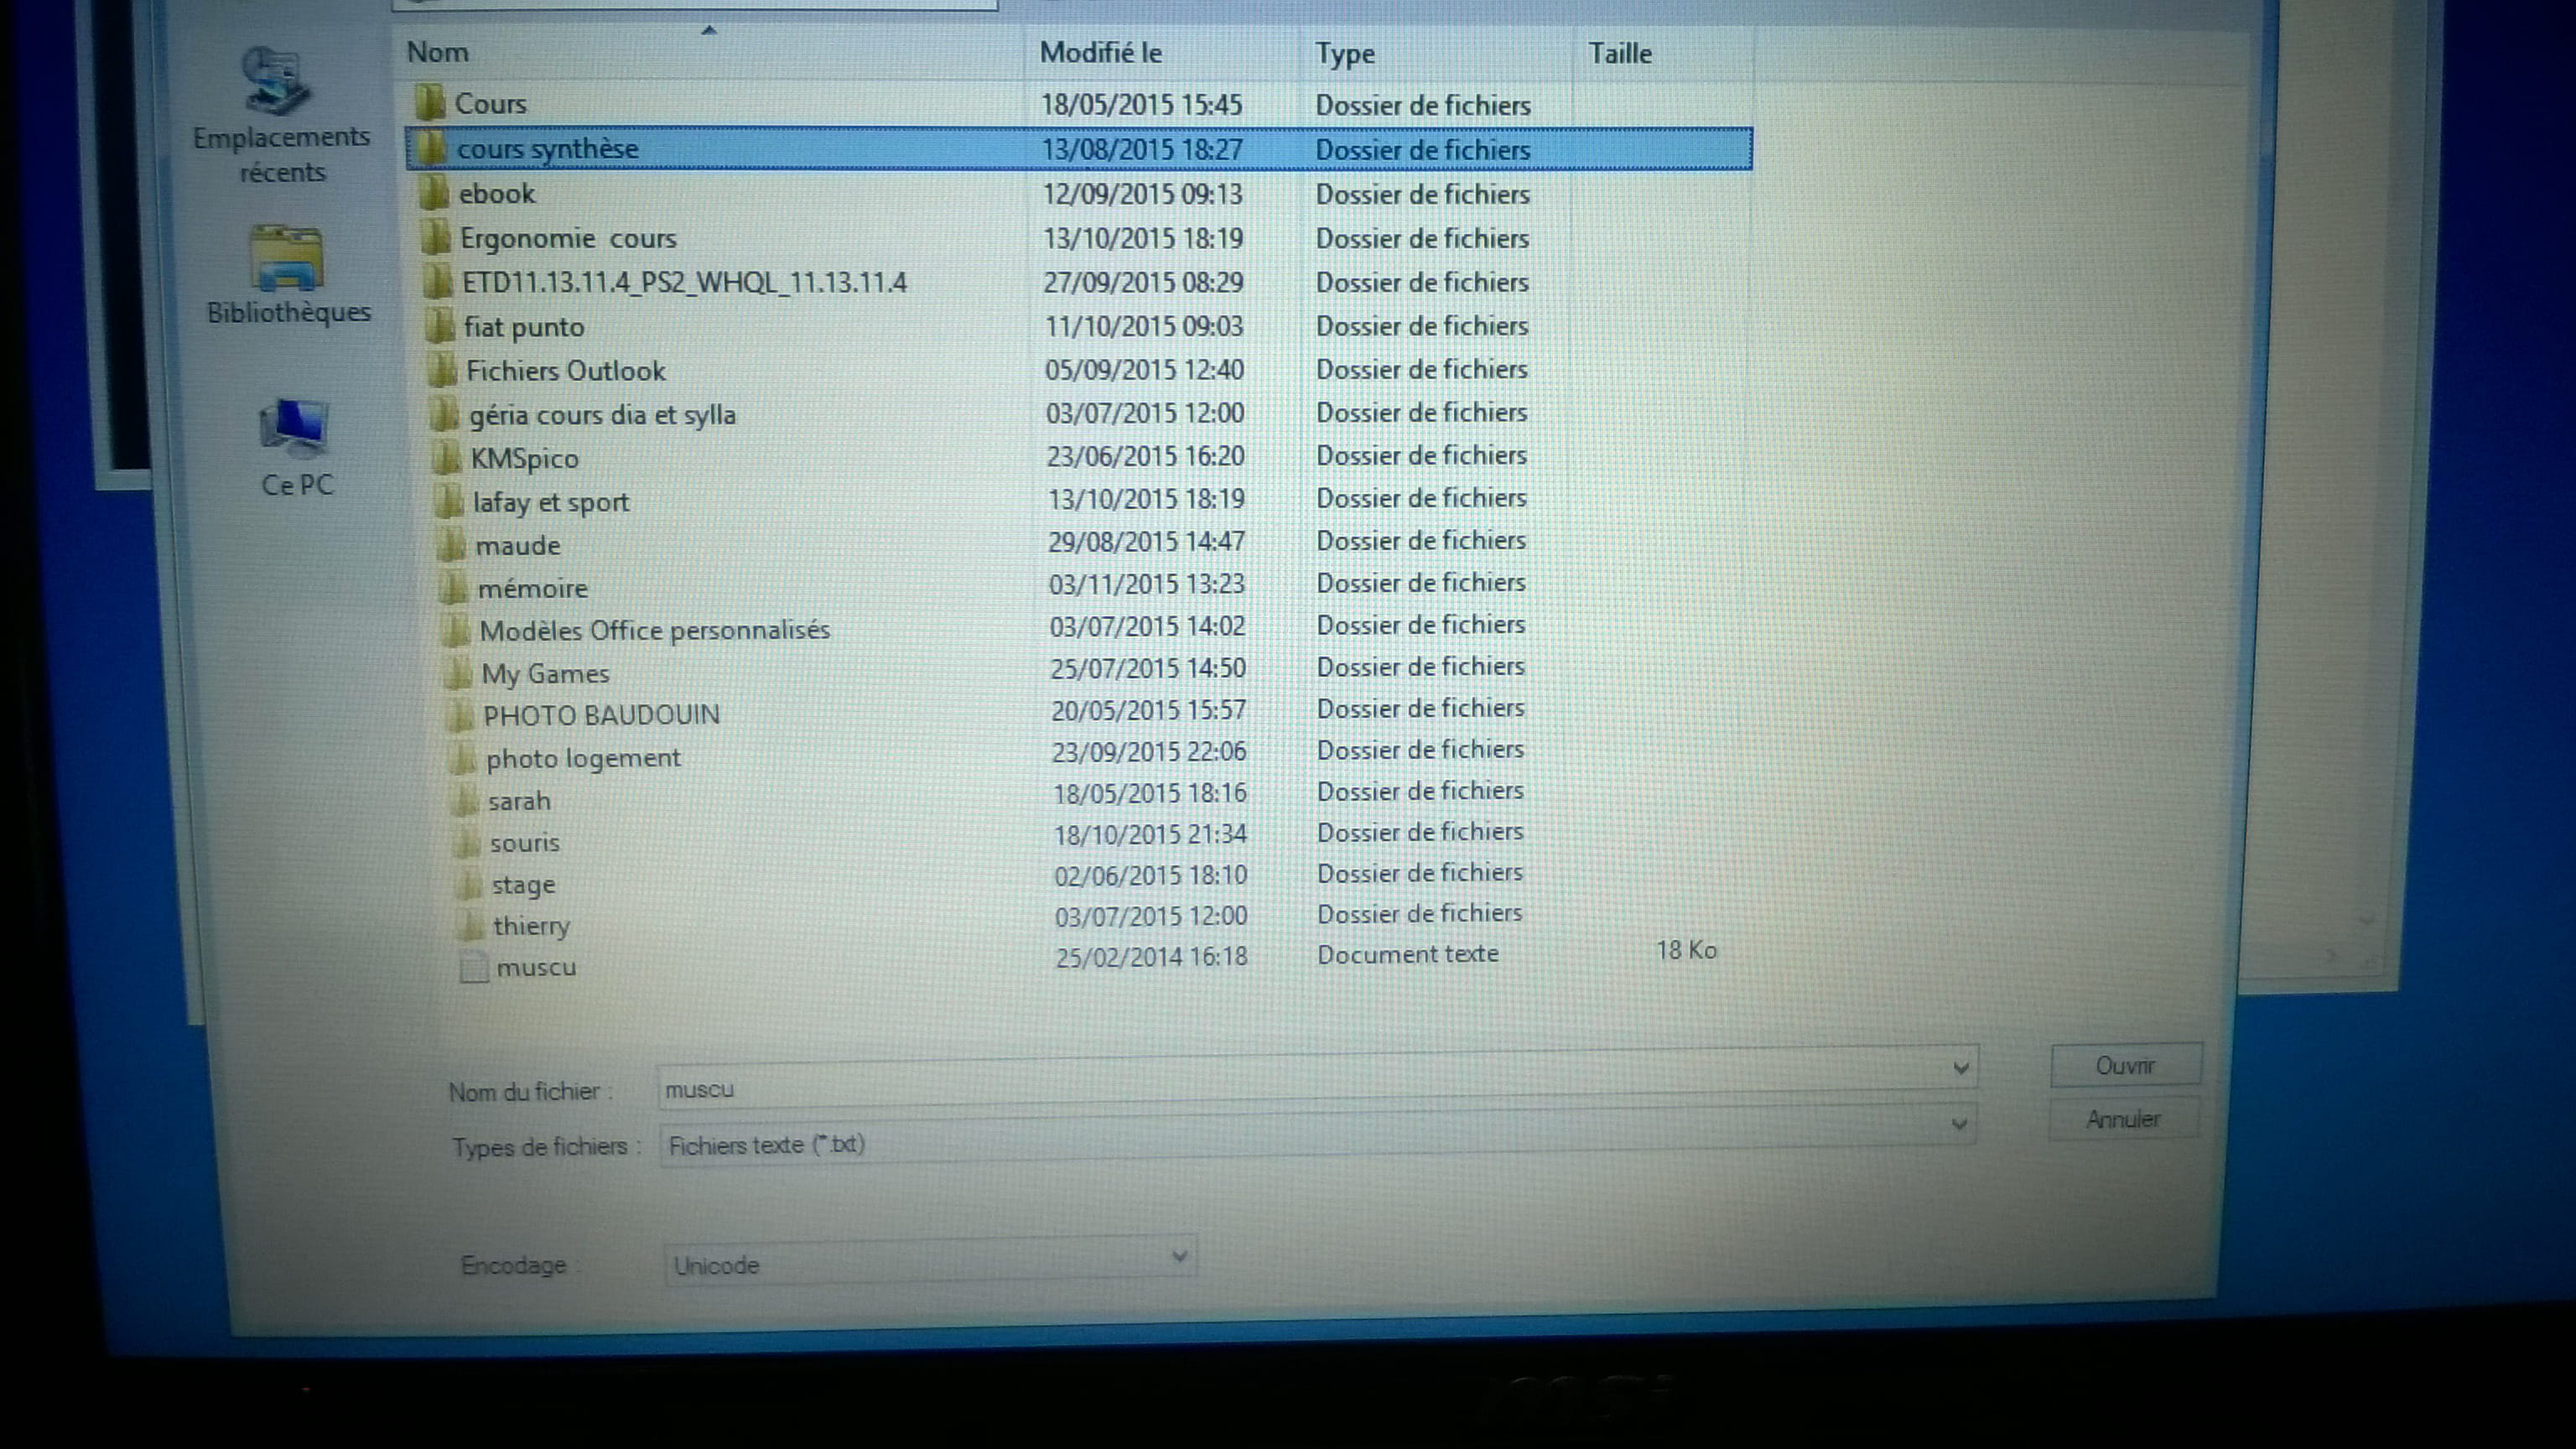
Task: Select the 'souris' folder name
Action: (x=525, y=843)
